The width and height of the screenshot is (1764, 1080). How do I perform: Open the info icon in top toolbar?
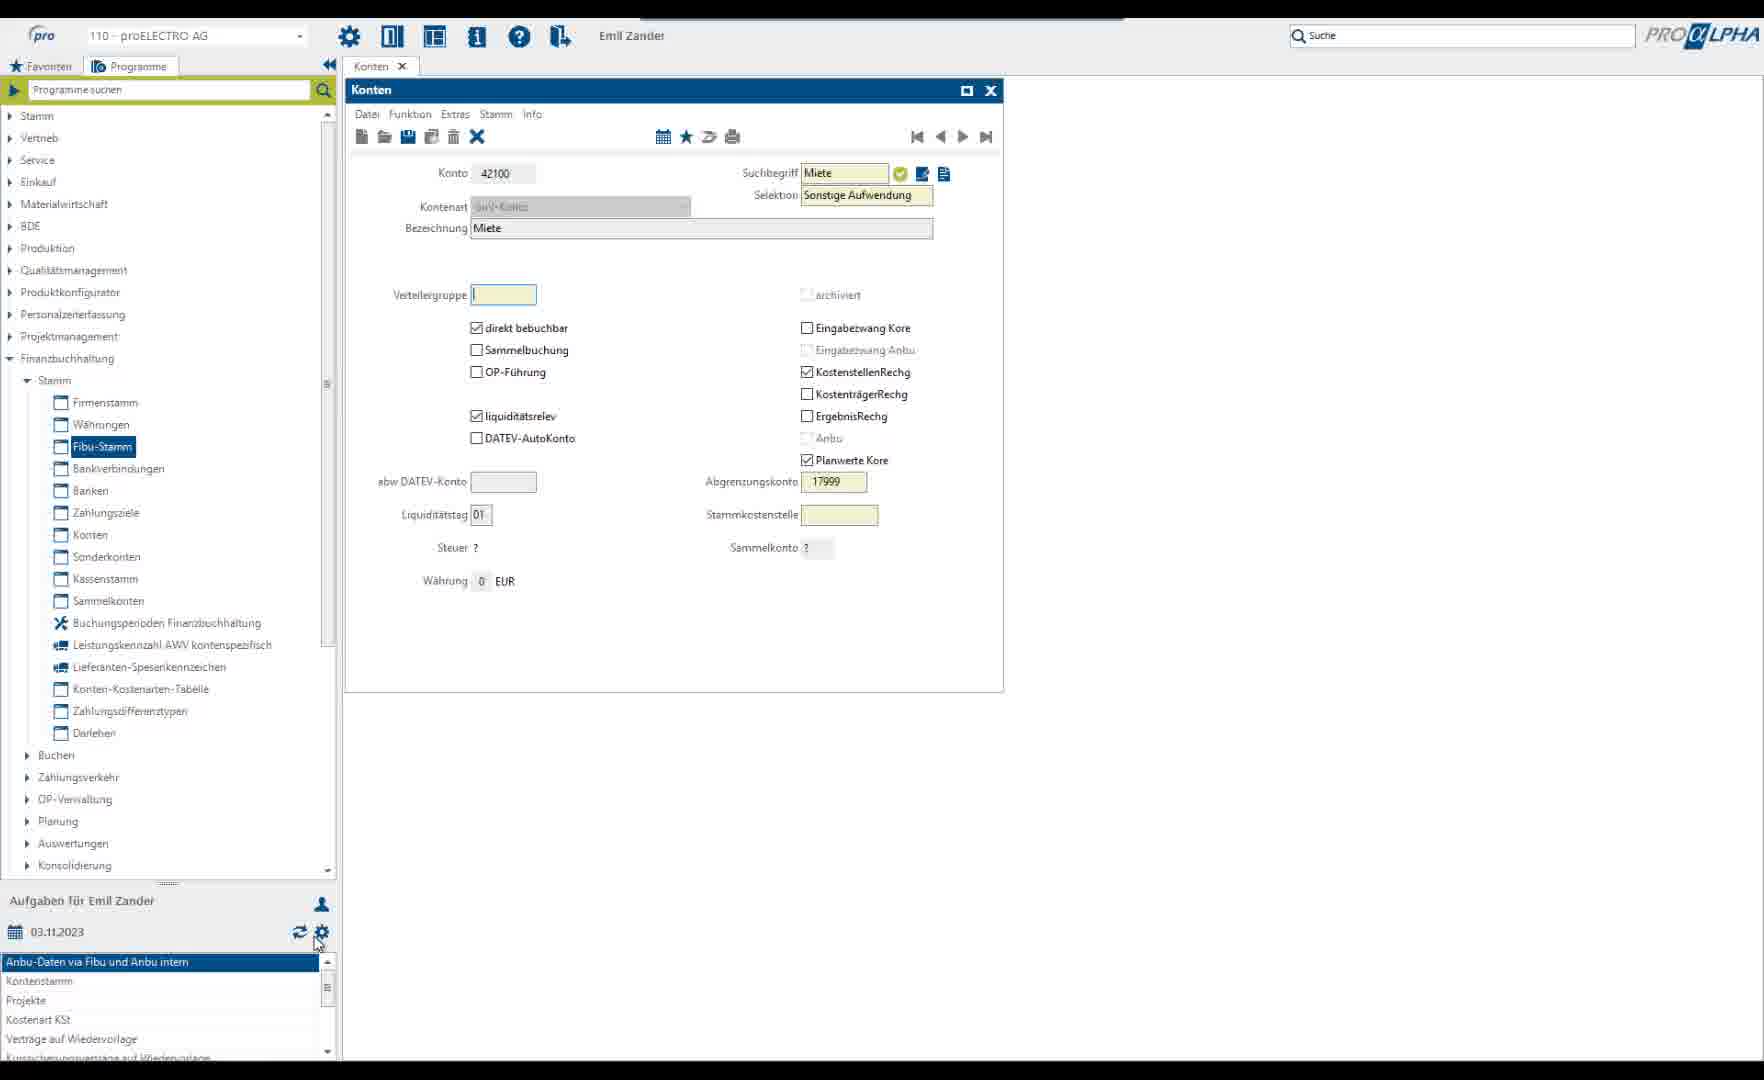[477, 37]
